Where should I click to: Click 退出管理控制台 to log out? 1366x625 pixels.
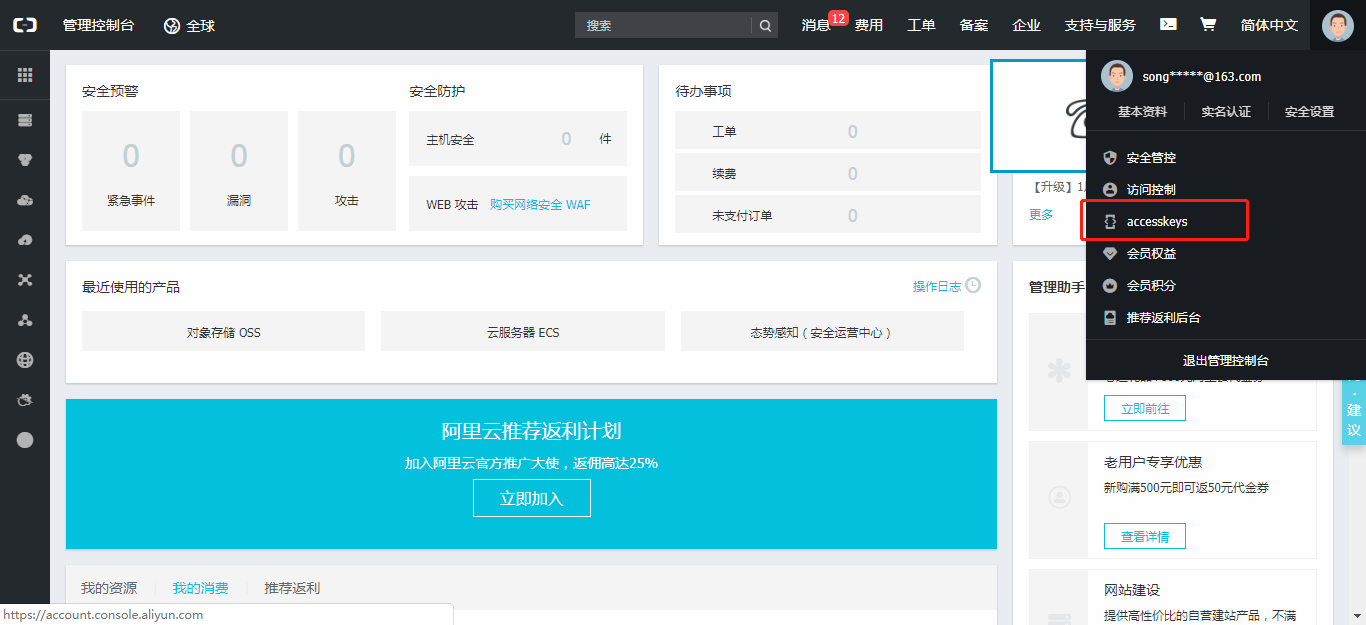(1226, 361)
